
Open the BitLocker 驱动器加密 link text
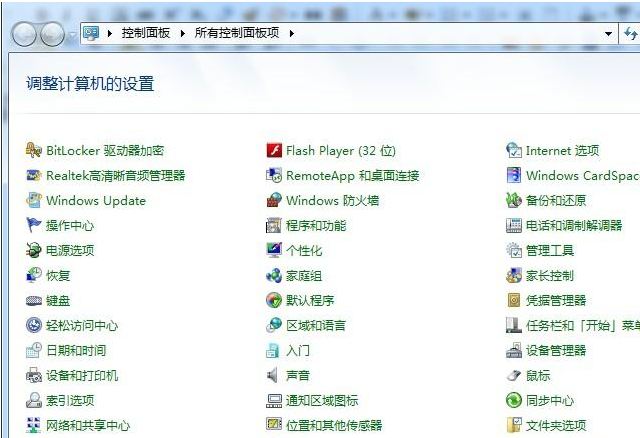click(105, 151)
